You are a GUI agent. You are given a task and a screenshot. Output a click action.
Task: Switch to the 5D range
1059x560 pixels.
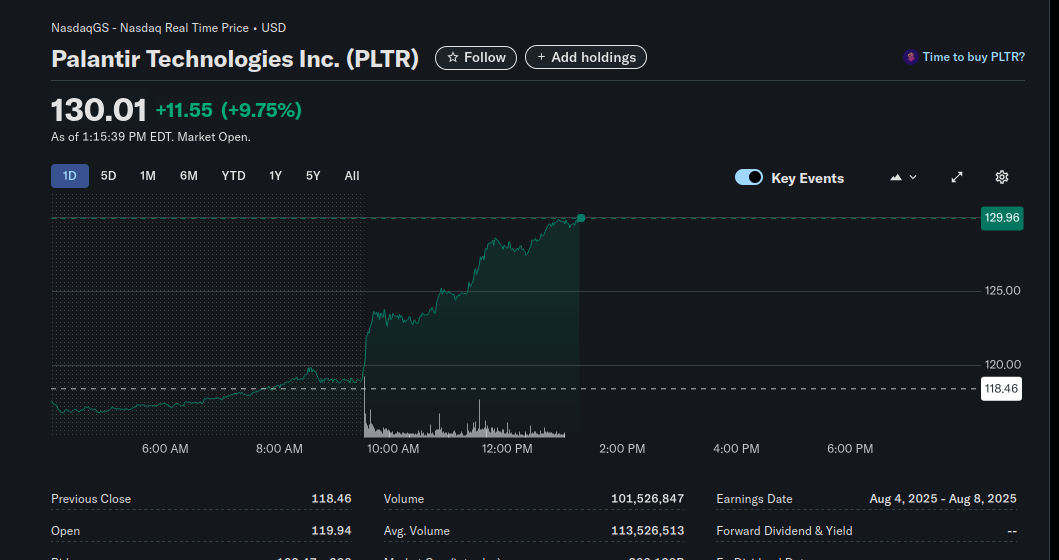pyautogui.click(x=109, y=176)
